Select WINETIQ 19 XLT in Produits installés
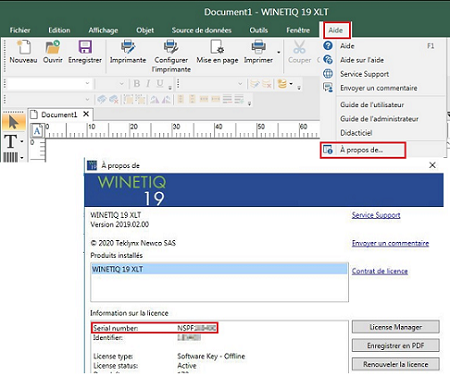The width and height of the screenshot is (450, 375). (219, 269)
